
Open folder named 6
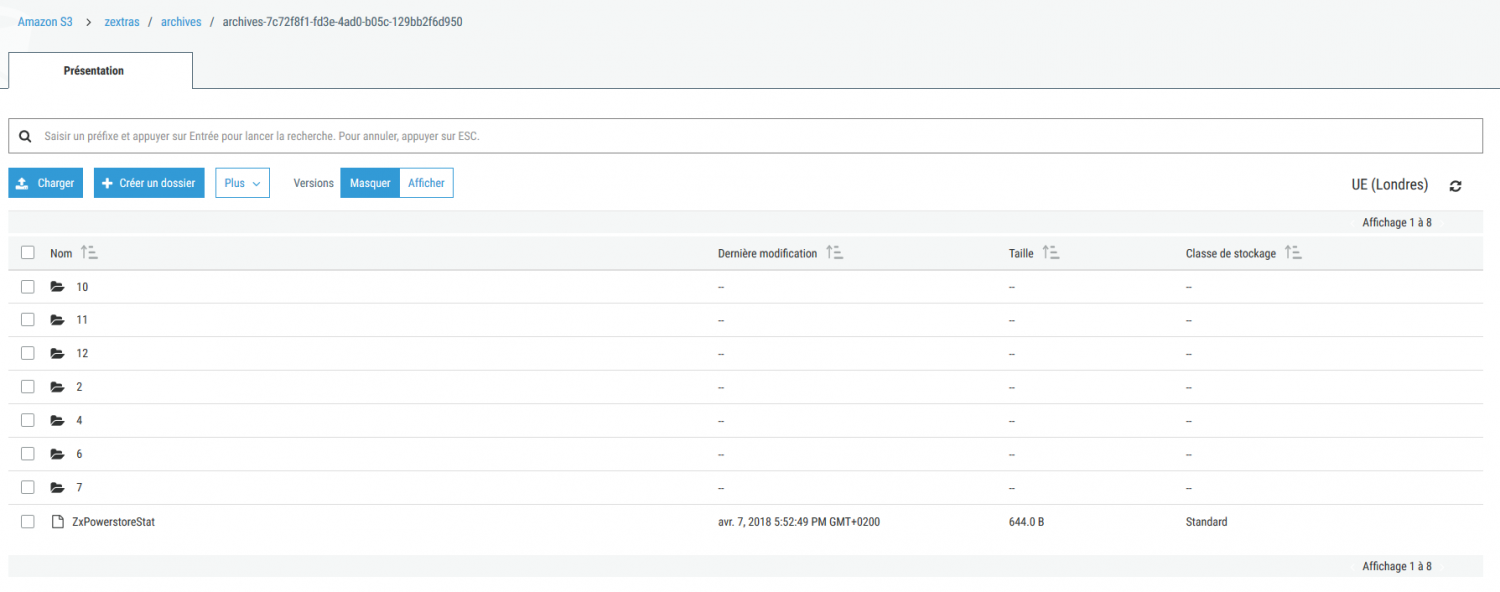coord(79,454)
